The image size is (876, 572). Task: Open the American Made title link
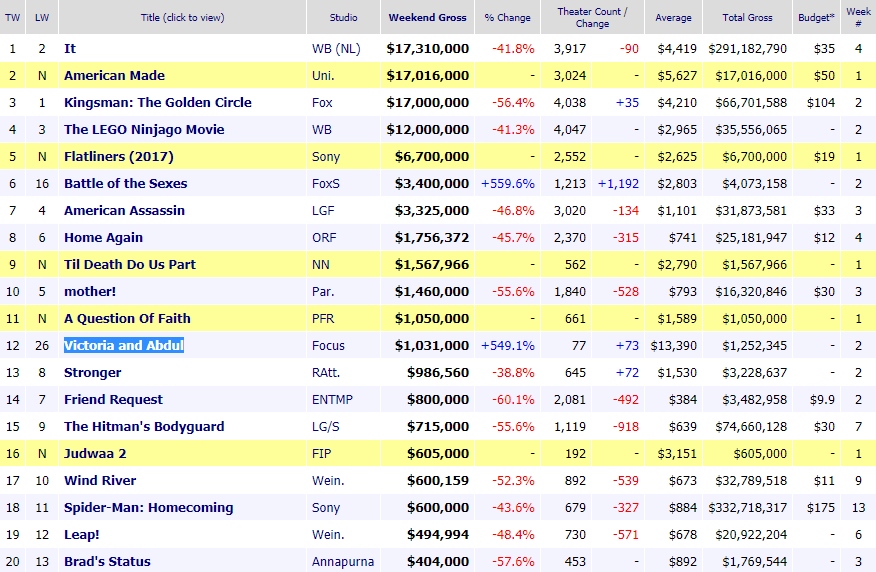click(115, 75)
